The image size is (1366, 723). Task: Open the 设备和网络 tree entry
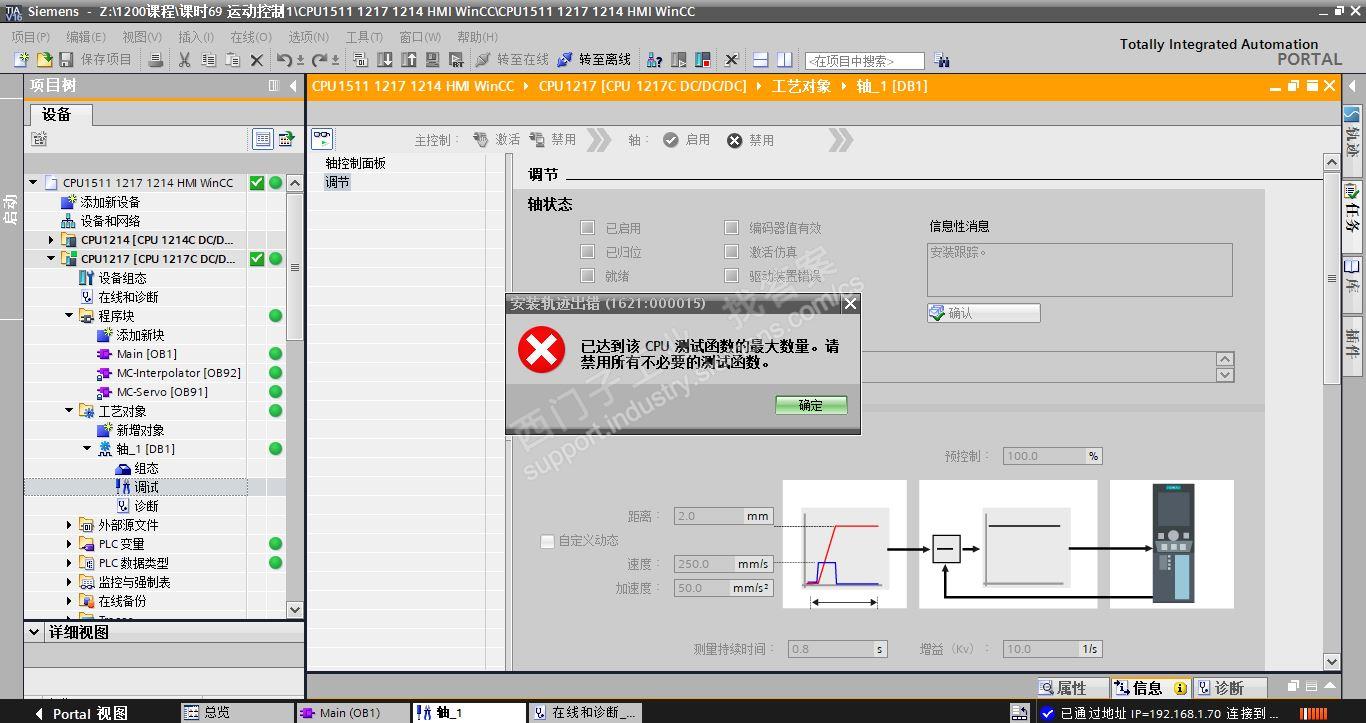110,221
